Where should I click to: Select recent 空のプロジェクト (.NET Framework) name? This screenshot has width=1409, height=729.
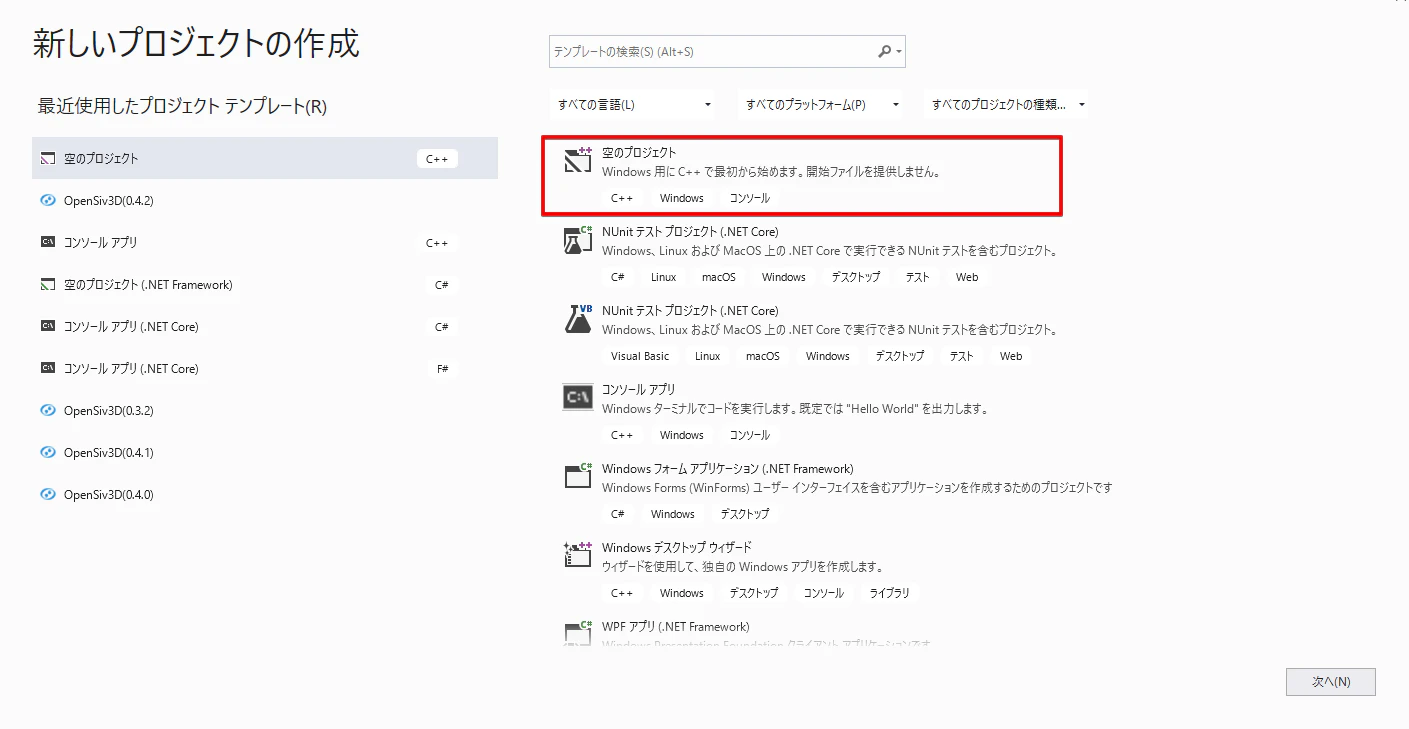tap(148, 285)
